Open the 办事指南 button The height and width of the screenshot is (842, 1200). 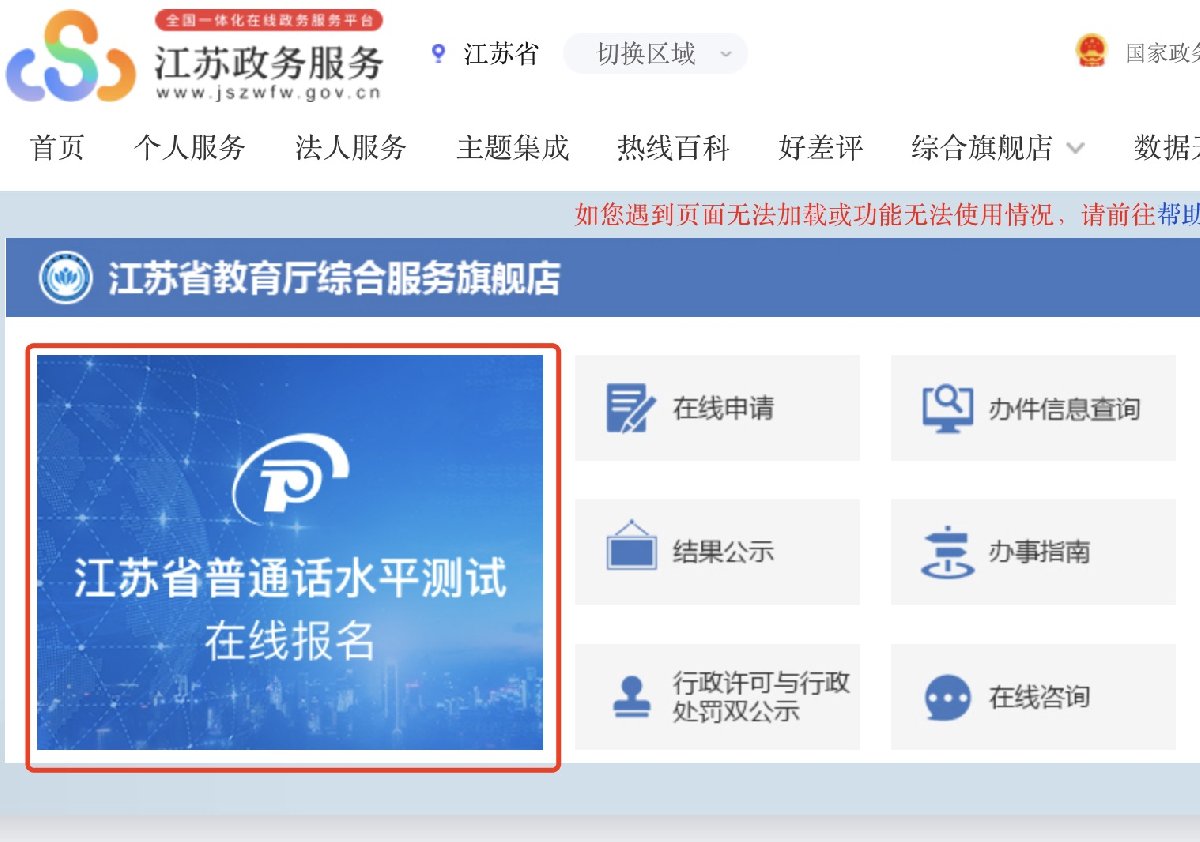coord(1033,551)
